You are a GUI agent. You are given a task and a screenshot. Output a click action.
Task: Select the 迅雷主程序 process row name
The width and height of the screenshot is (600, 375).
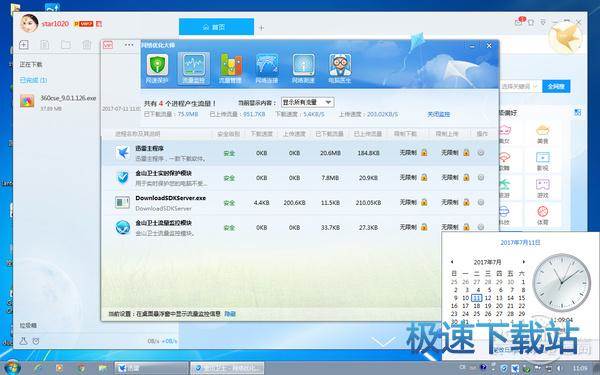(150, 148)
